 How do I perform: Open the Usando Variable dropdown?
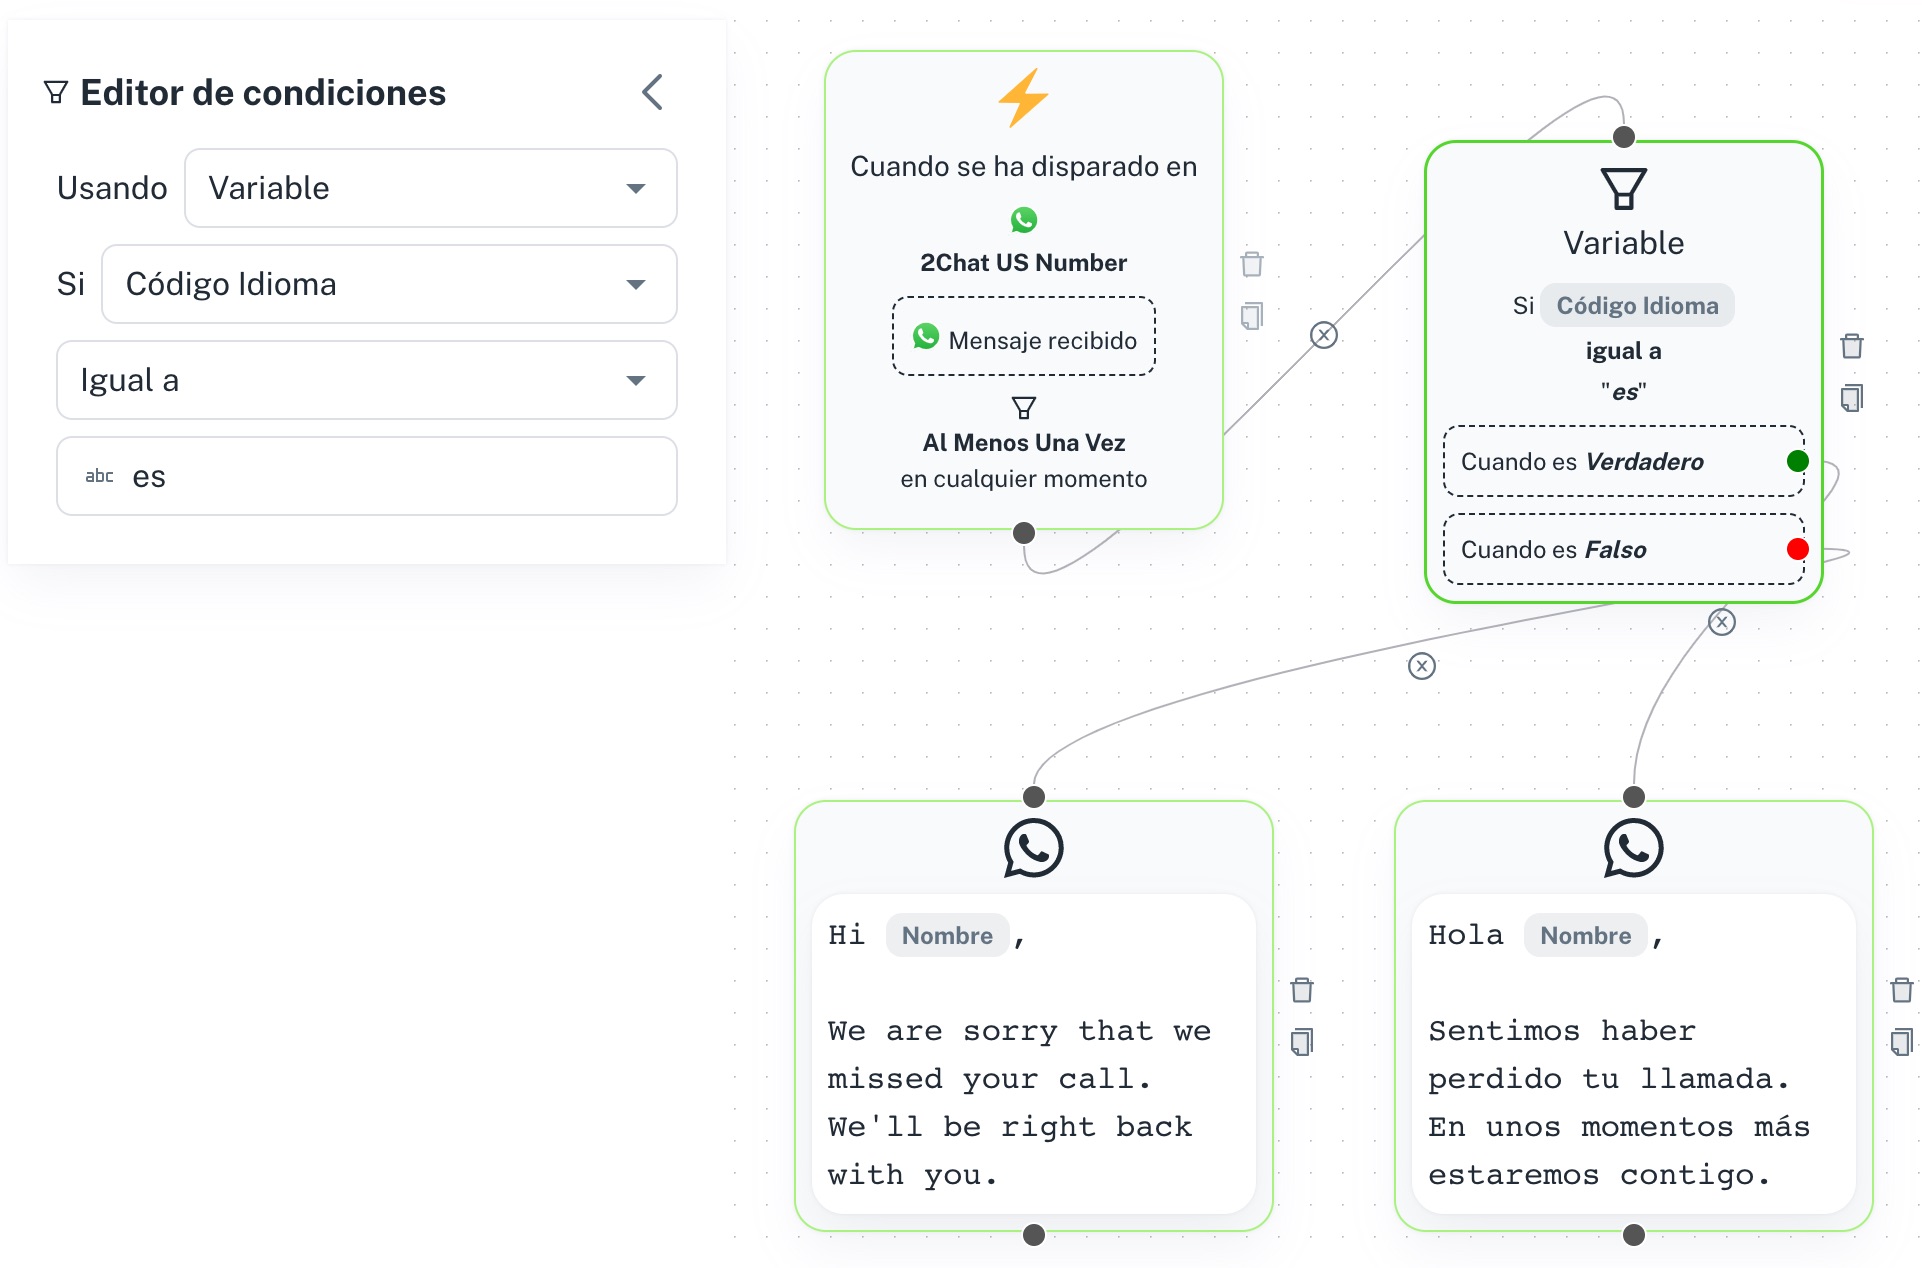click(430, 188)
